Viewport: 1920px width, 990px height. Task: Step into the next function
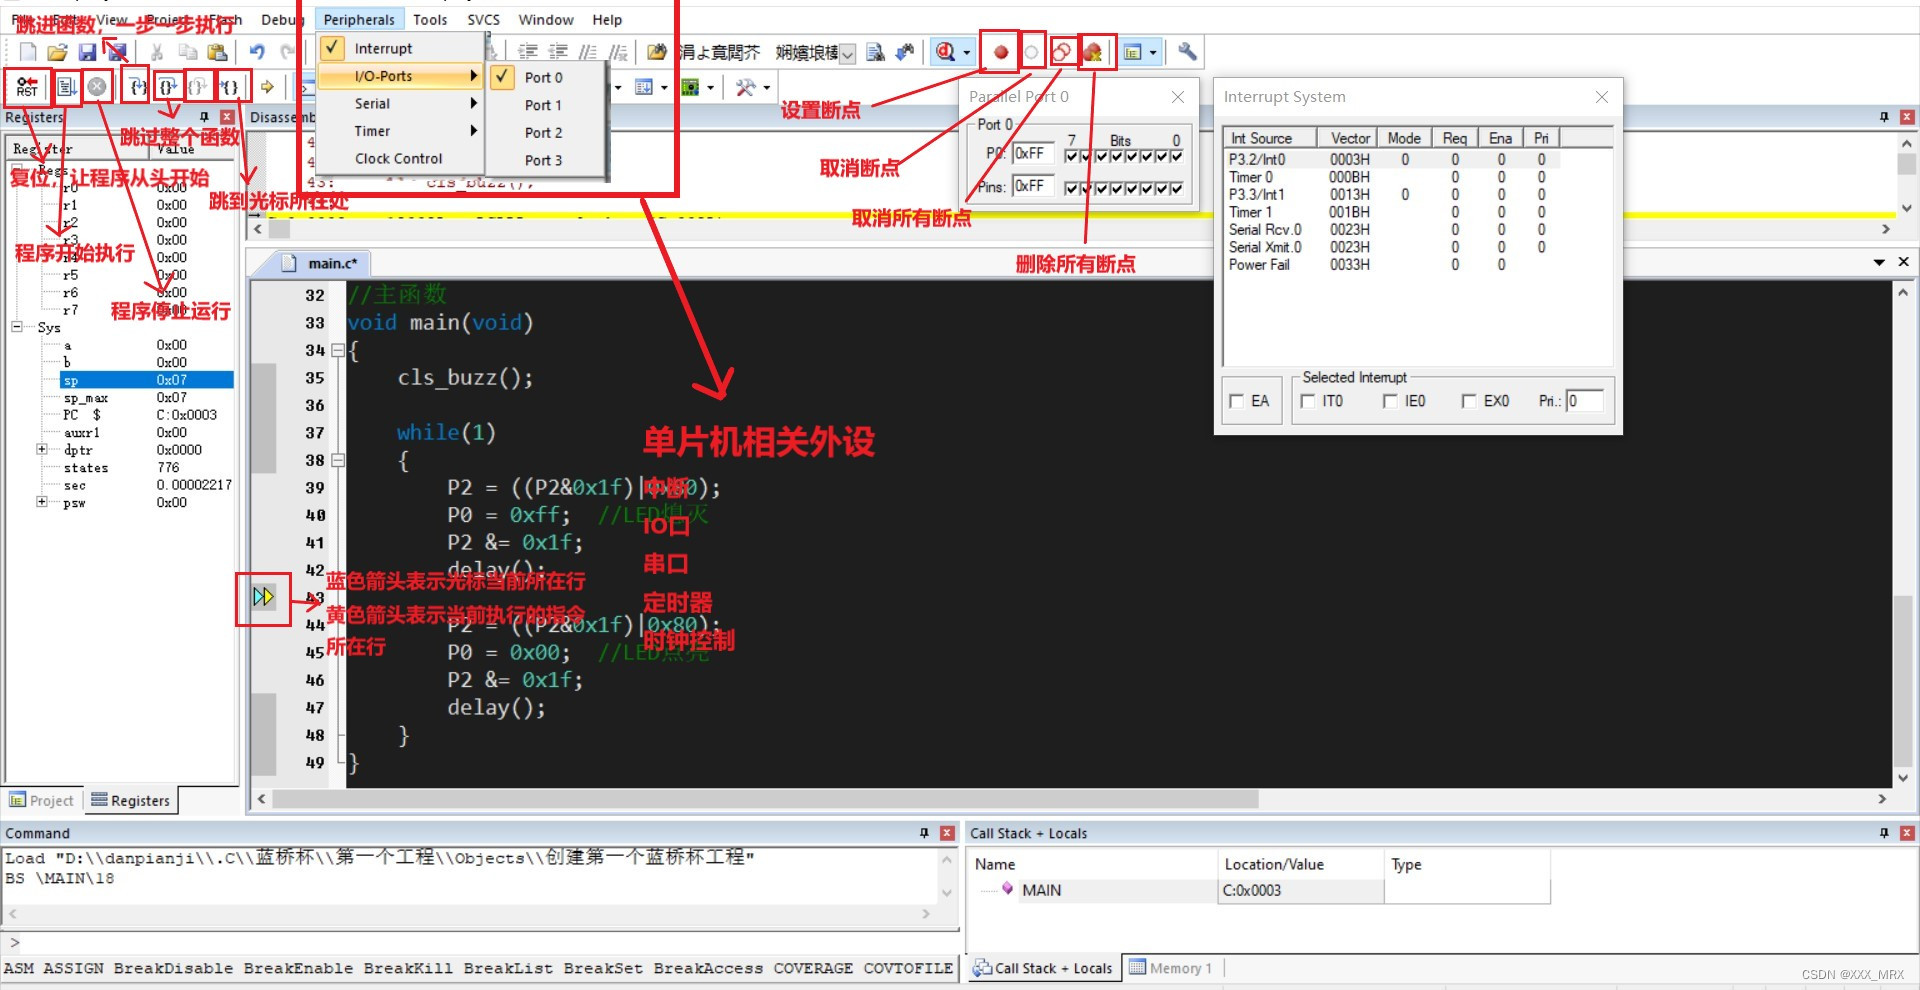click(x=135, y=87)
